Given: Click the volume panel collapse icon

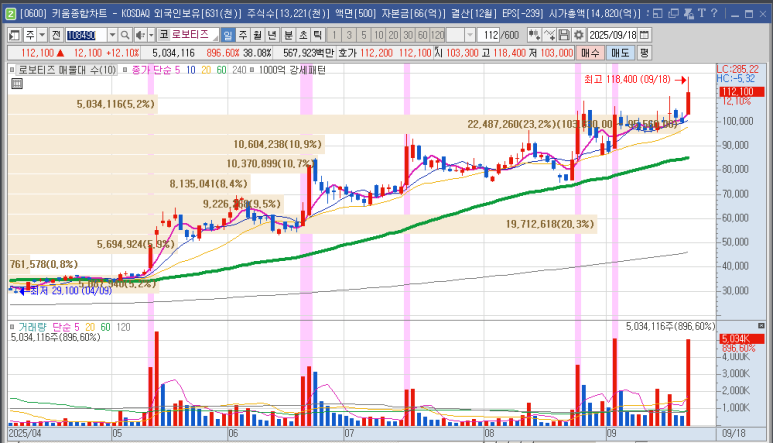Looking at the screenshot, I should tap(761, 326).
